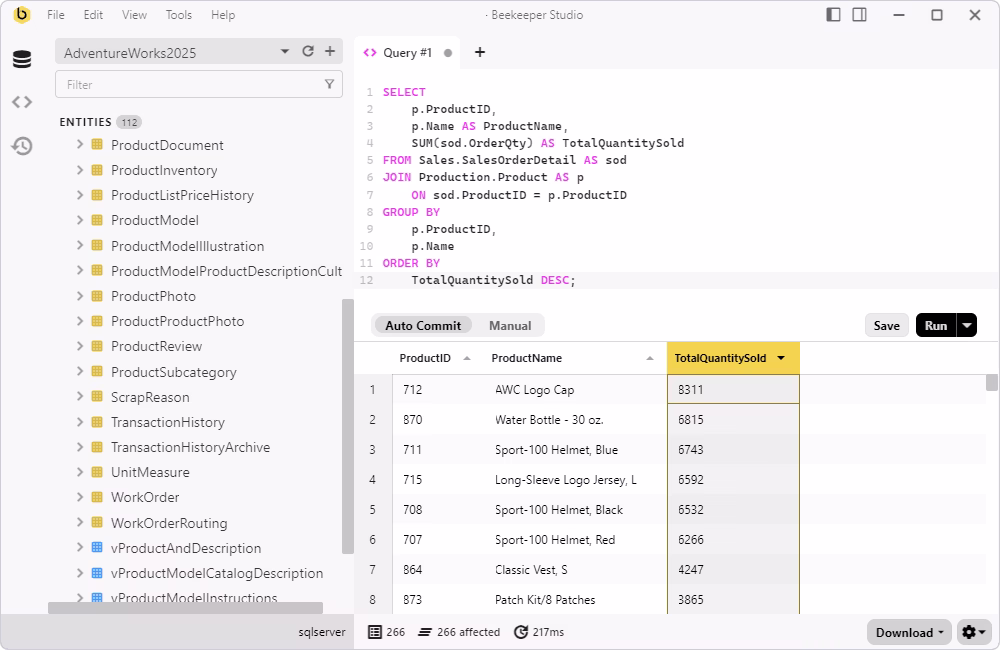Expand the ProductReview table
The image size is (1000, 650).
click(x=80, y=346)
